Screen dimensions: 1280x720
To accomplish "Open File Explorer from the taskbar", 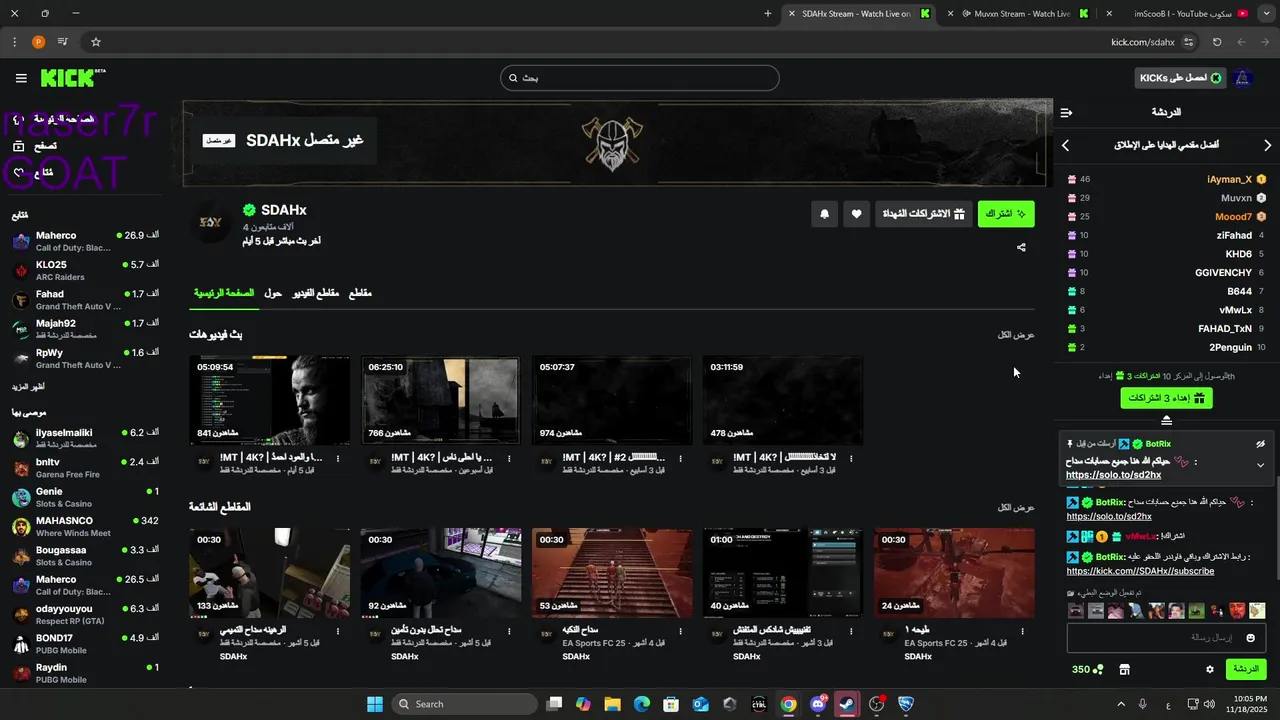I will (612, 704).
